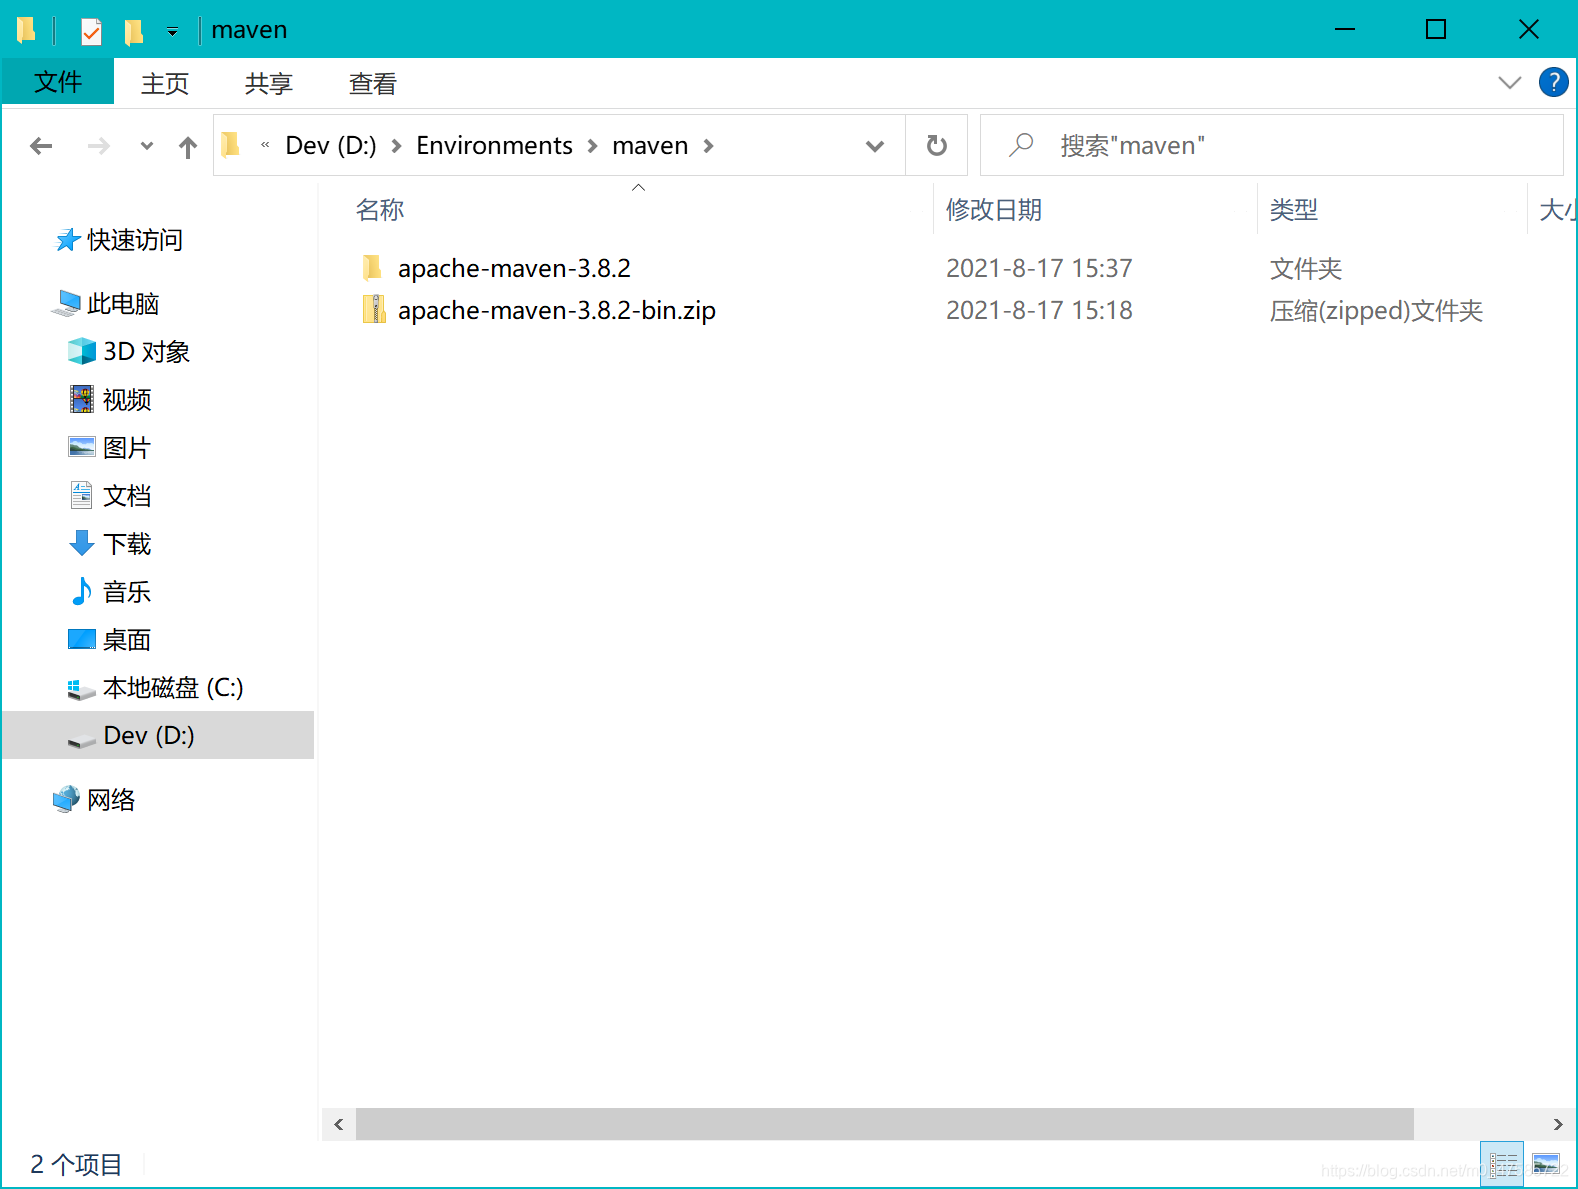Click the 此电脑 computer icon
The height and width of the screenshot is (1189, 1578).
(67, 303)
